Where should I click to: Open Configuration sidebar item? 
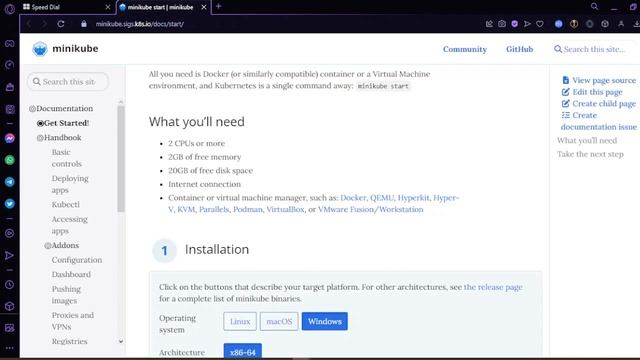(x=77, y=260)
